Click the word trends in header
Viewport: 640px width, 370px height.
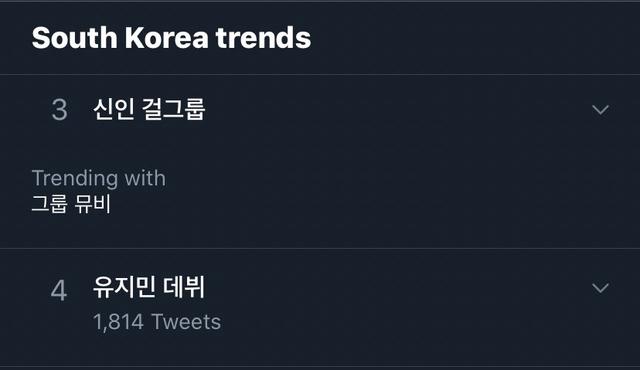[x=263, y=38]
